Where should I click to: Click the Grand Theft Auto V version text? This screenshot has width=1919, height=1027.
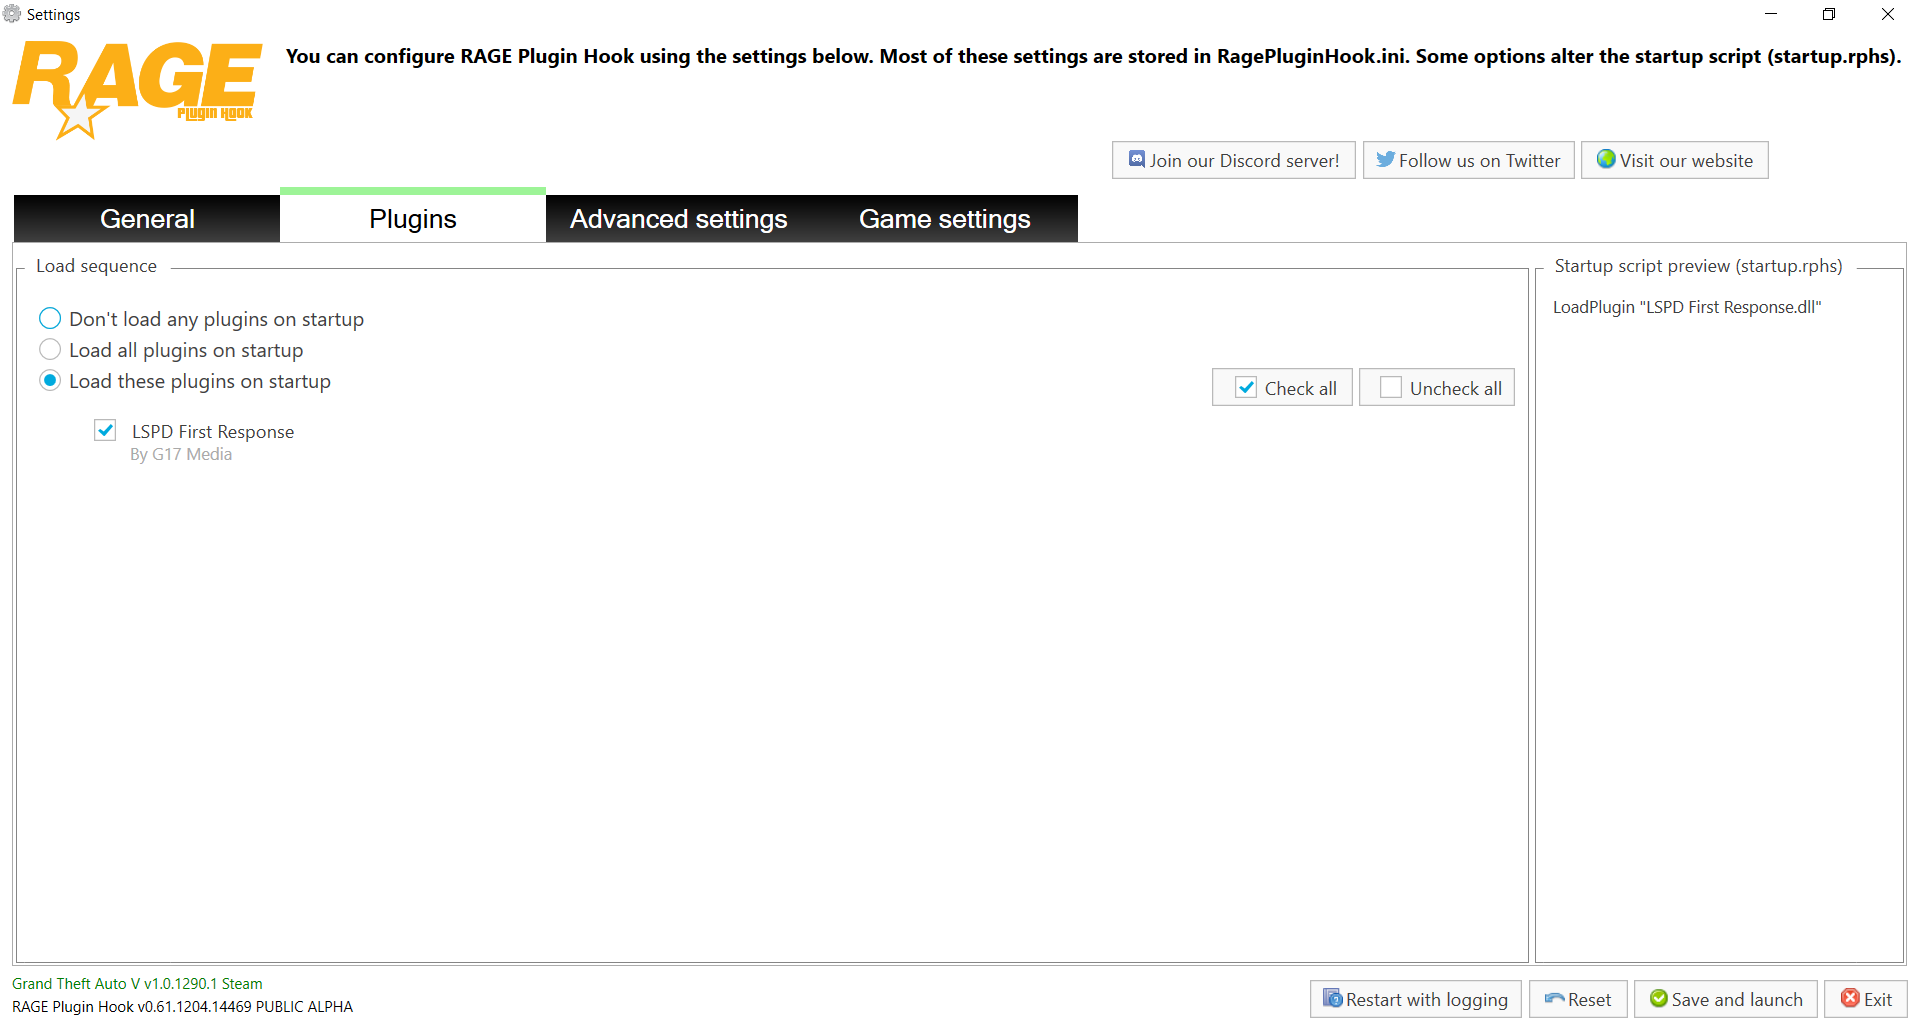click(137, 984)
